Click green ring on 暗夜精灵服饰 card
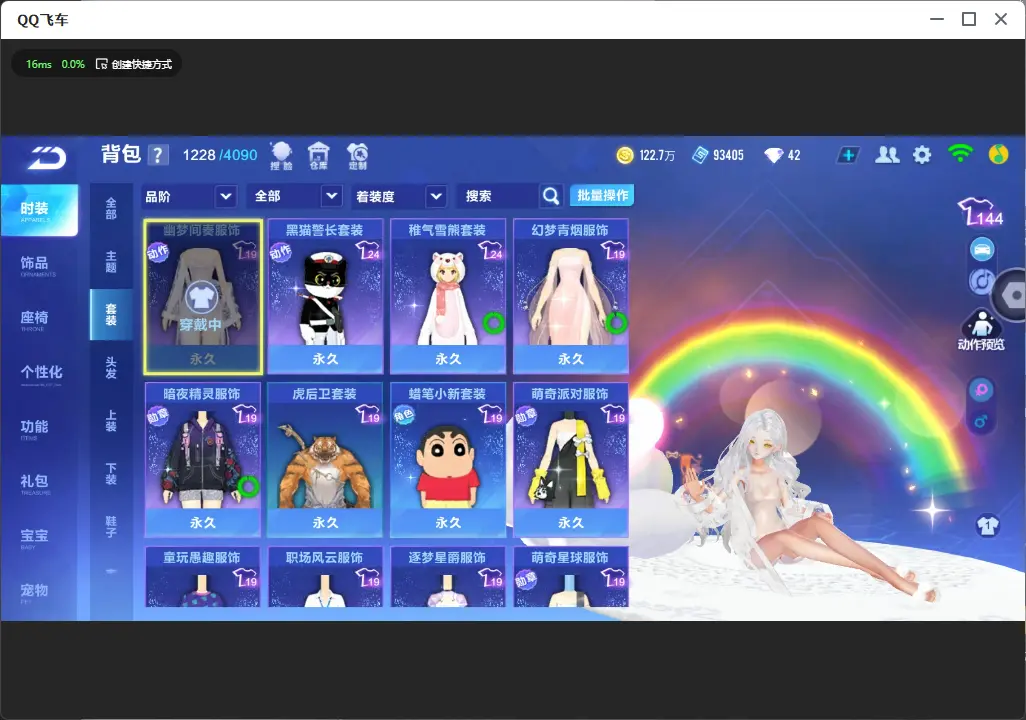This screenshot has height=720, width=1026. tap(249, 486)
